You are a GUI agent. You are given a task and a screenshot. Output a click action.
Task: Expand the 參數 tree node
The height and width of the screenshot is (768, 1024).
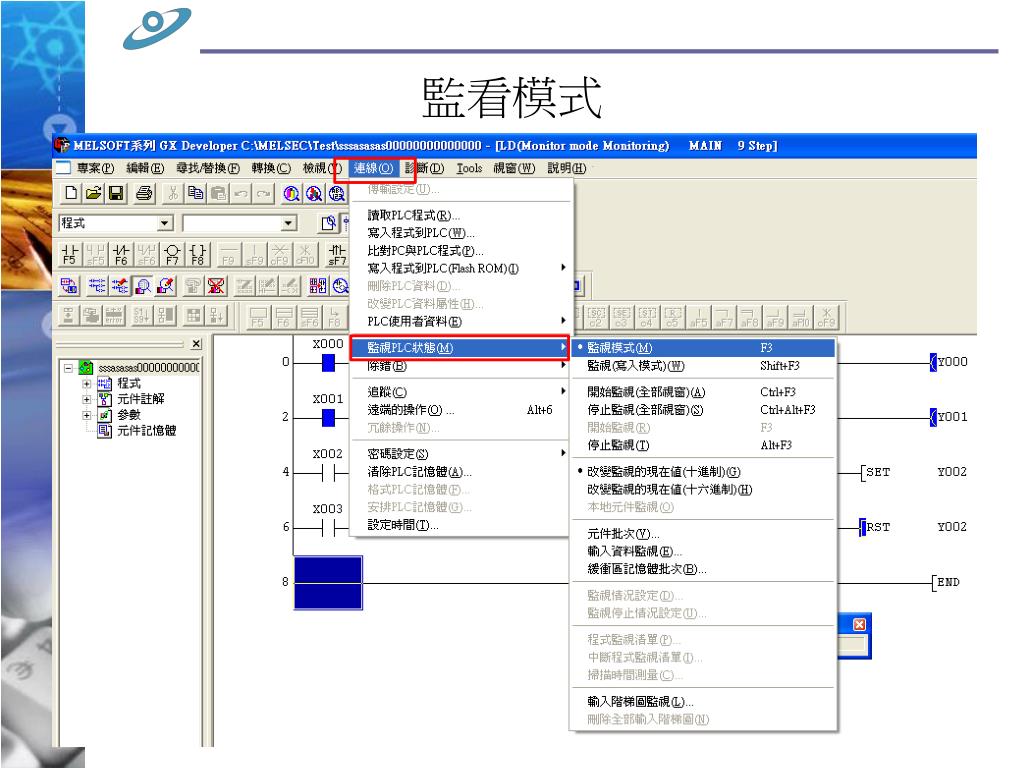click(x=86, y=415)
